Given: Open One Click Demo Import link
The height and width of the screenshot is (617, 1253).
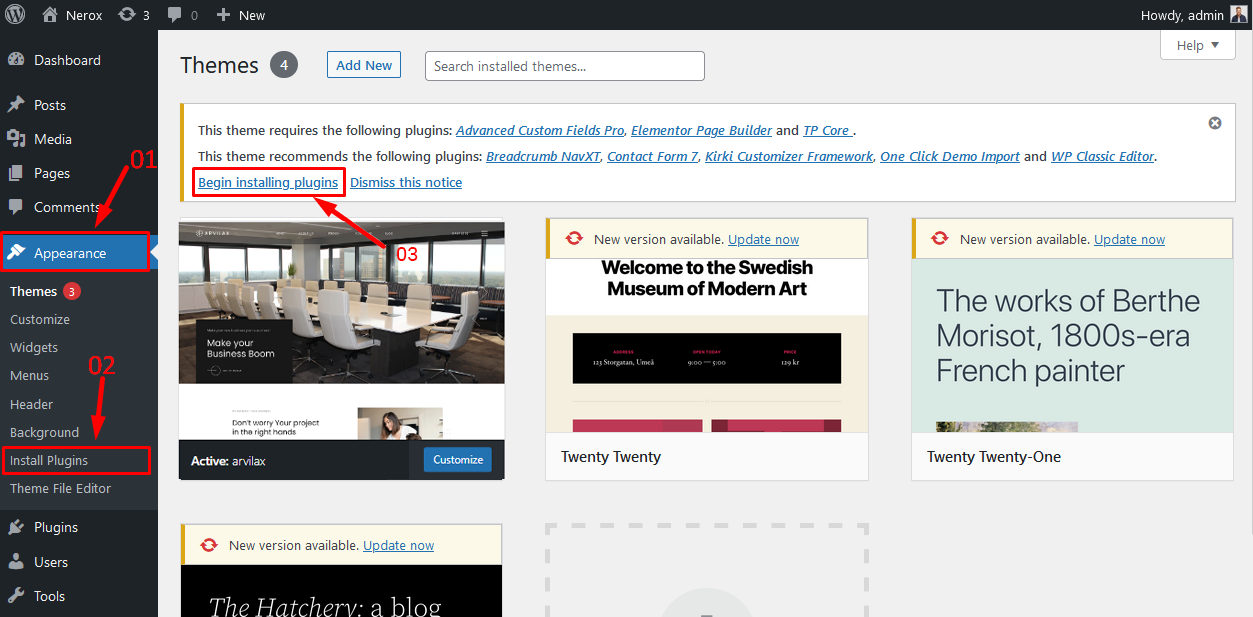Looking at the screenshot, I should tap(950, 156).
